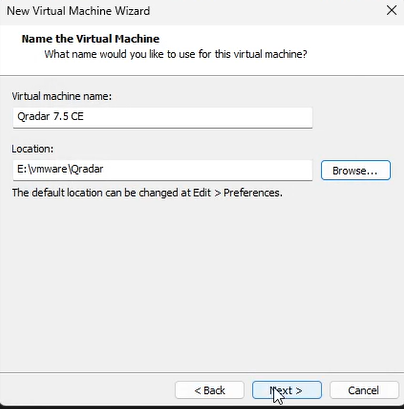404x409 pixels.
Task: Click the word 'Preferences' in the hint
Action: pyautogui.click(x=253, y=193)
